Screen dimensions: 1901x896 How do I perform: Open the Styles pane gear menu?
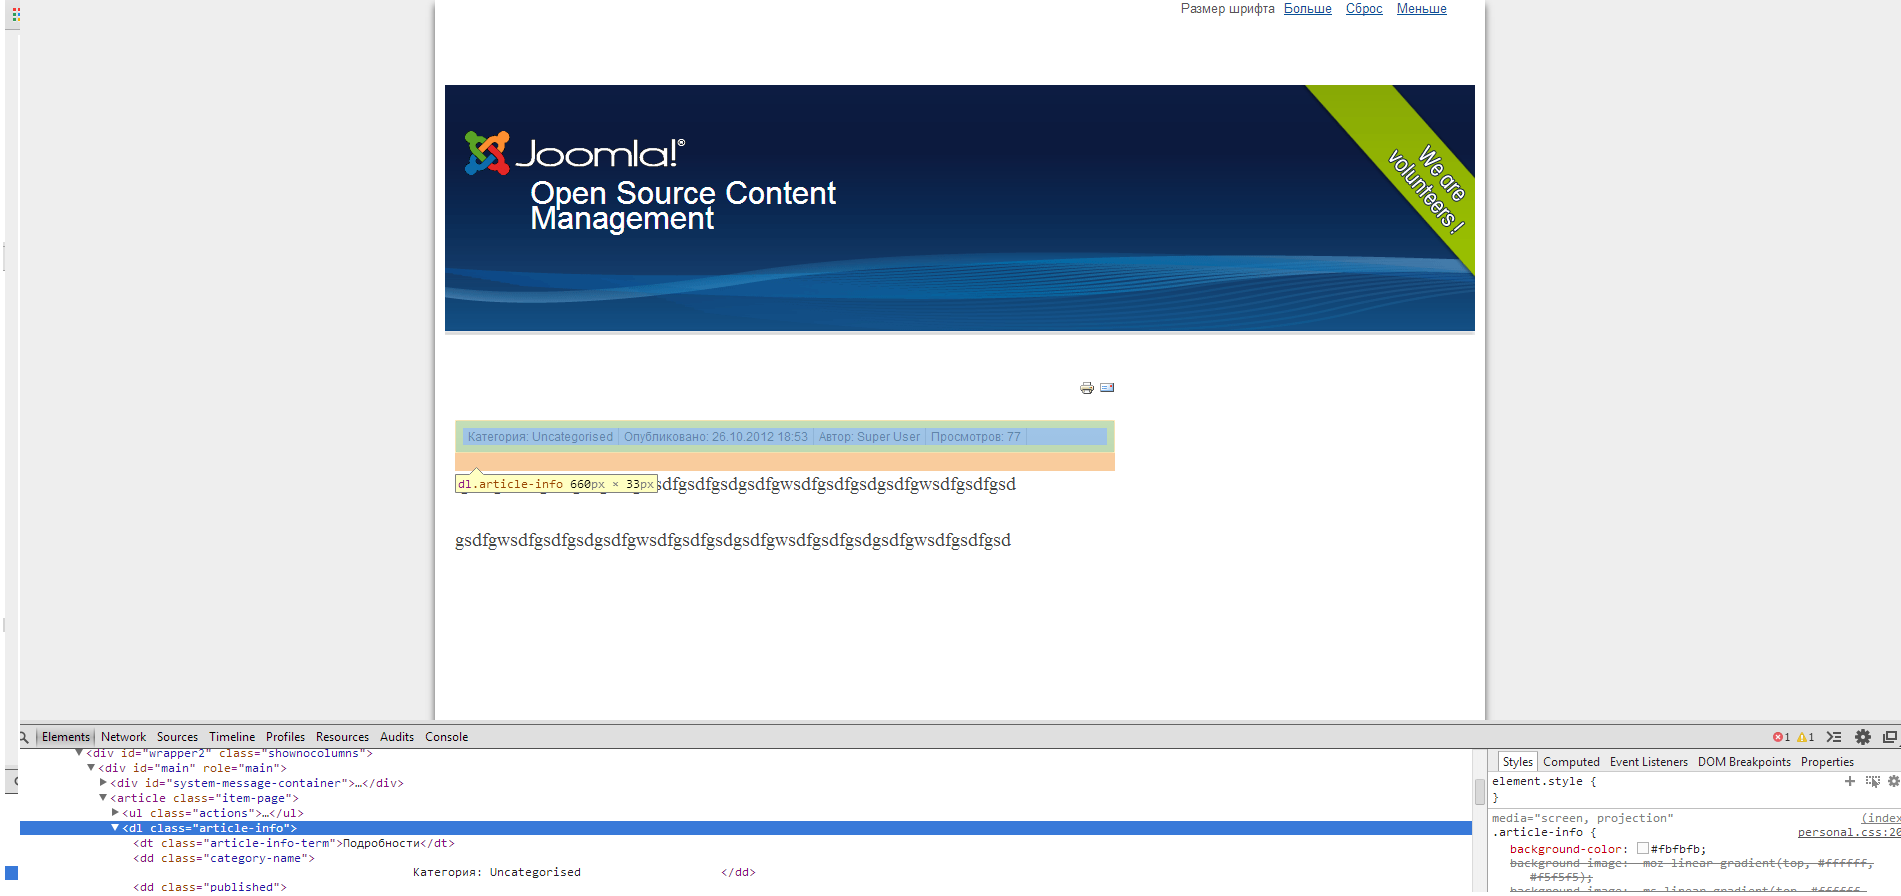tap(1893, 781)
